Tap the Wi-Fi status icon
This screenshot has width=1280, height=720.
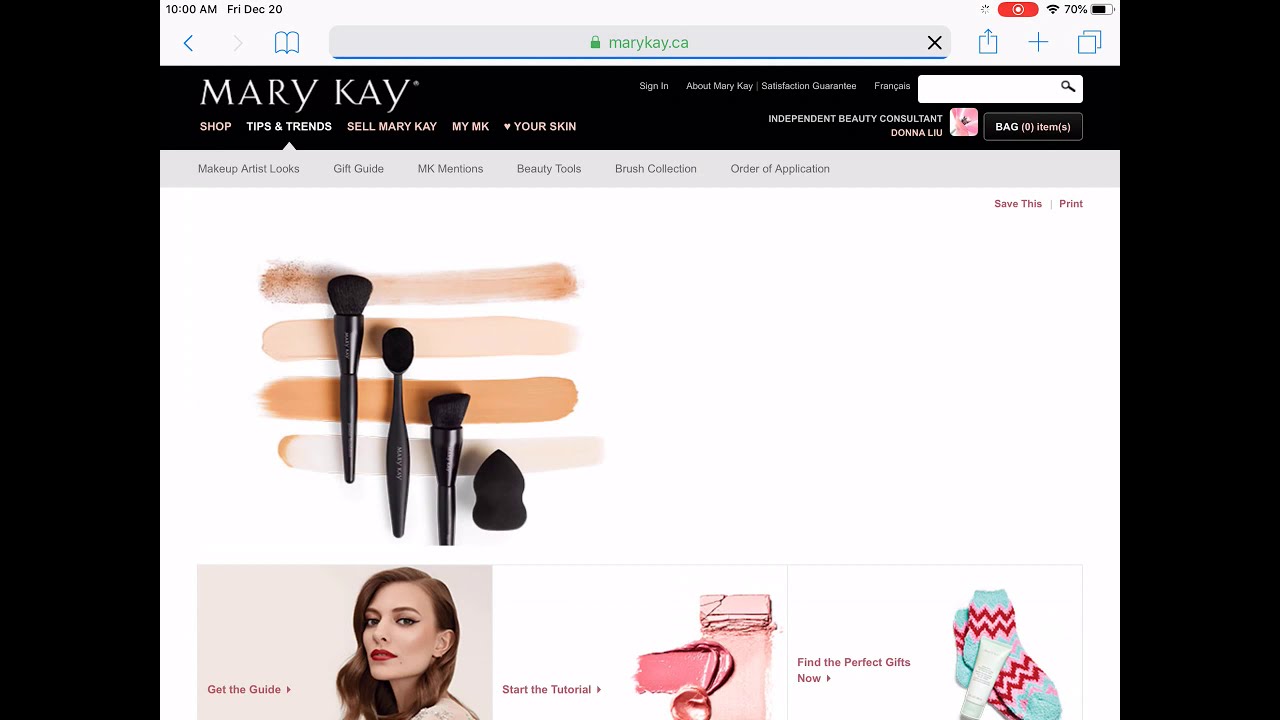pos(1052,9)
